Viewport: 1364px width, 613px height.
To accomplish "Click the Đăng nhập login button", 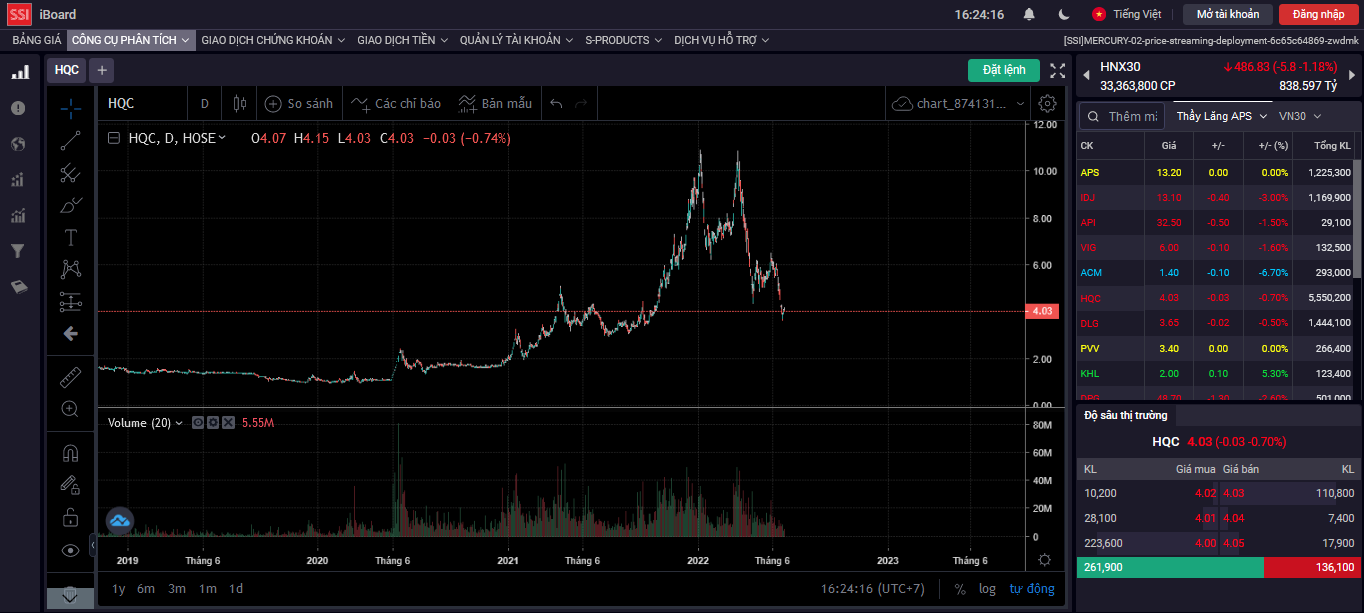I will (x=1318, y=14).
